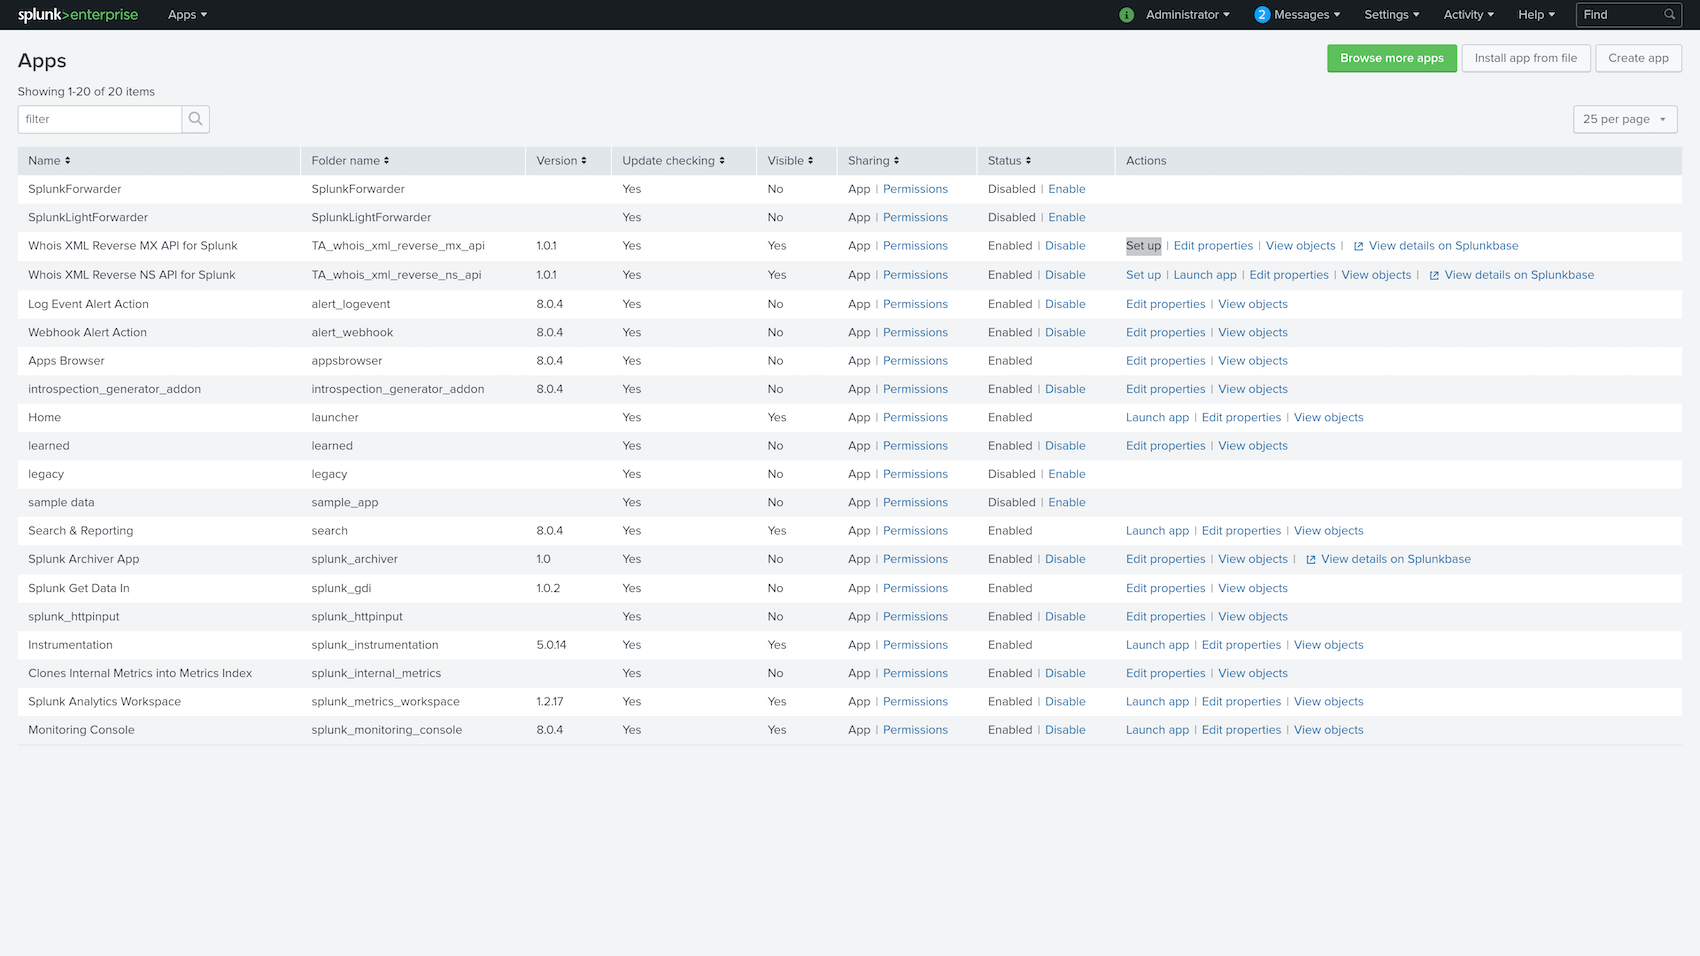
Task: Launch the Home app
Action: pyautogui.click(x=1157, y=418)
